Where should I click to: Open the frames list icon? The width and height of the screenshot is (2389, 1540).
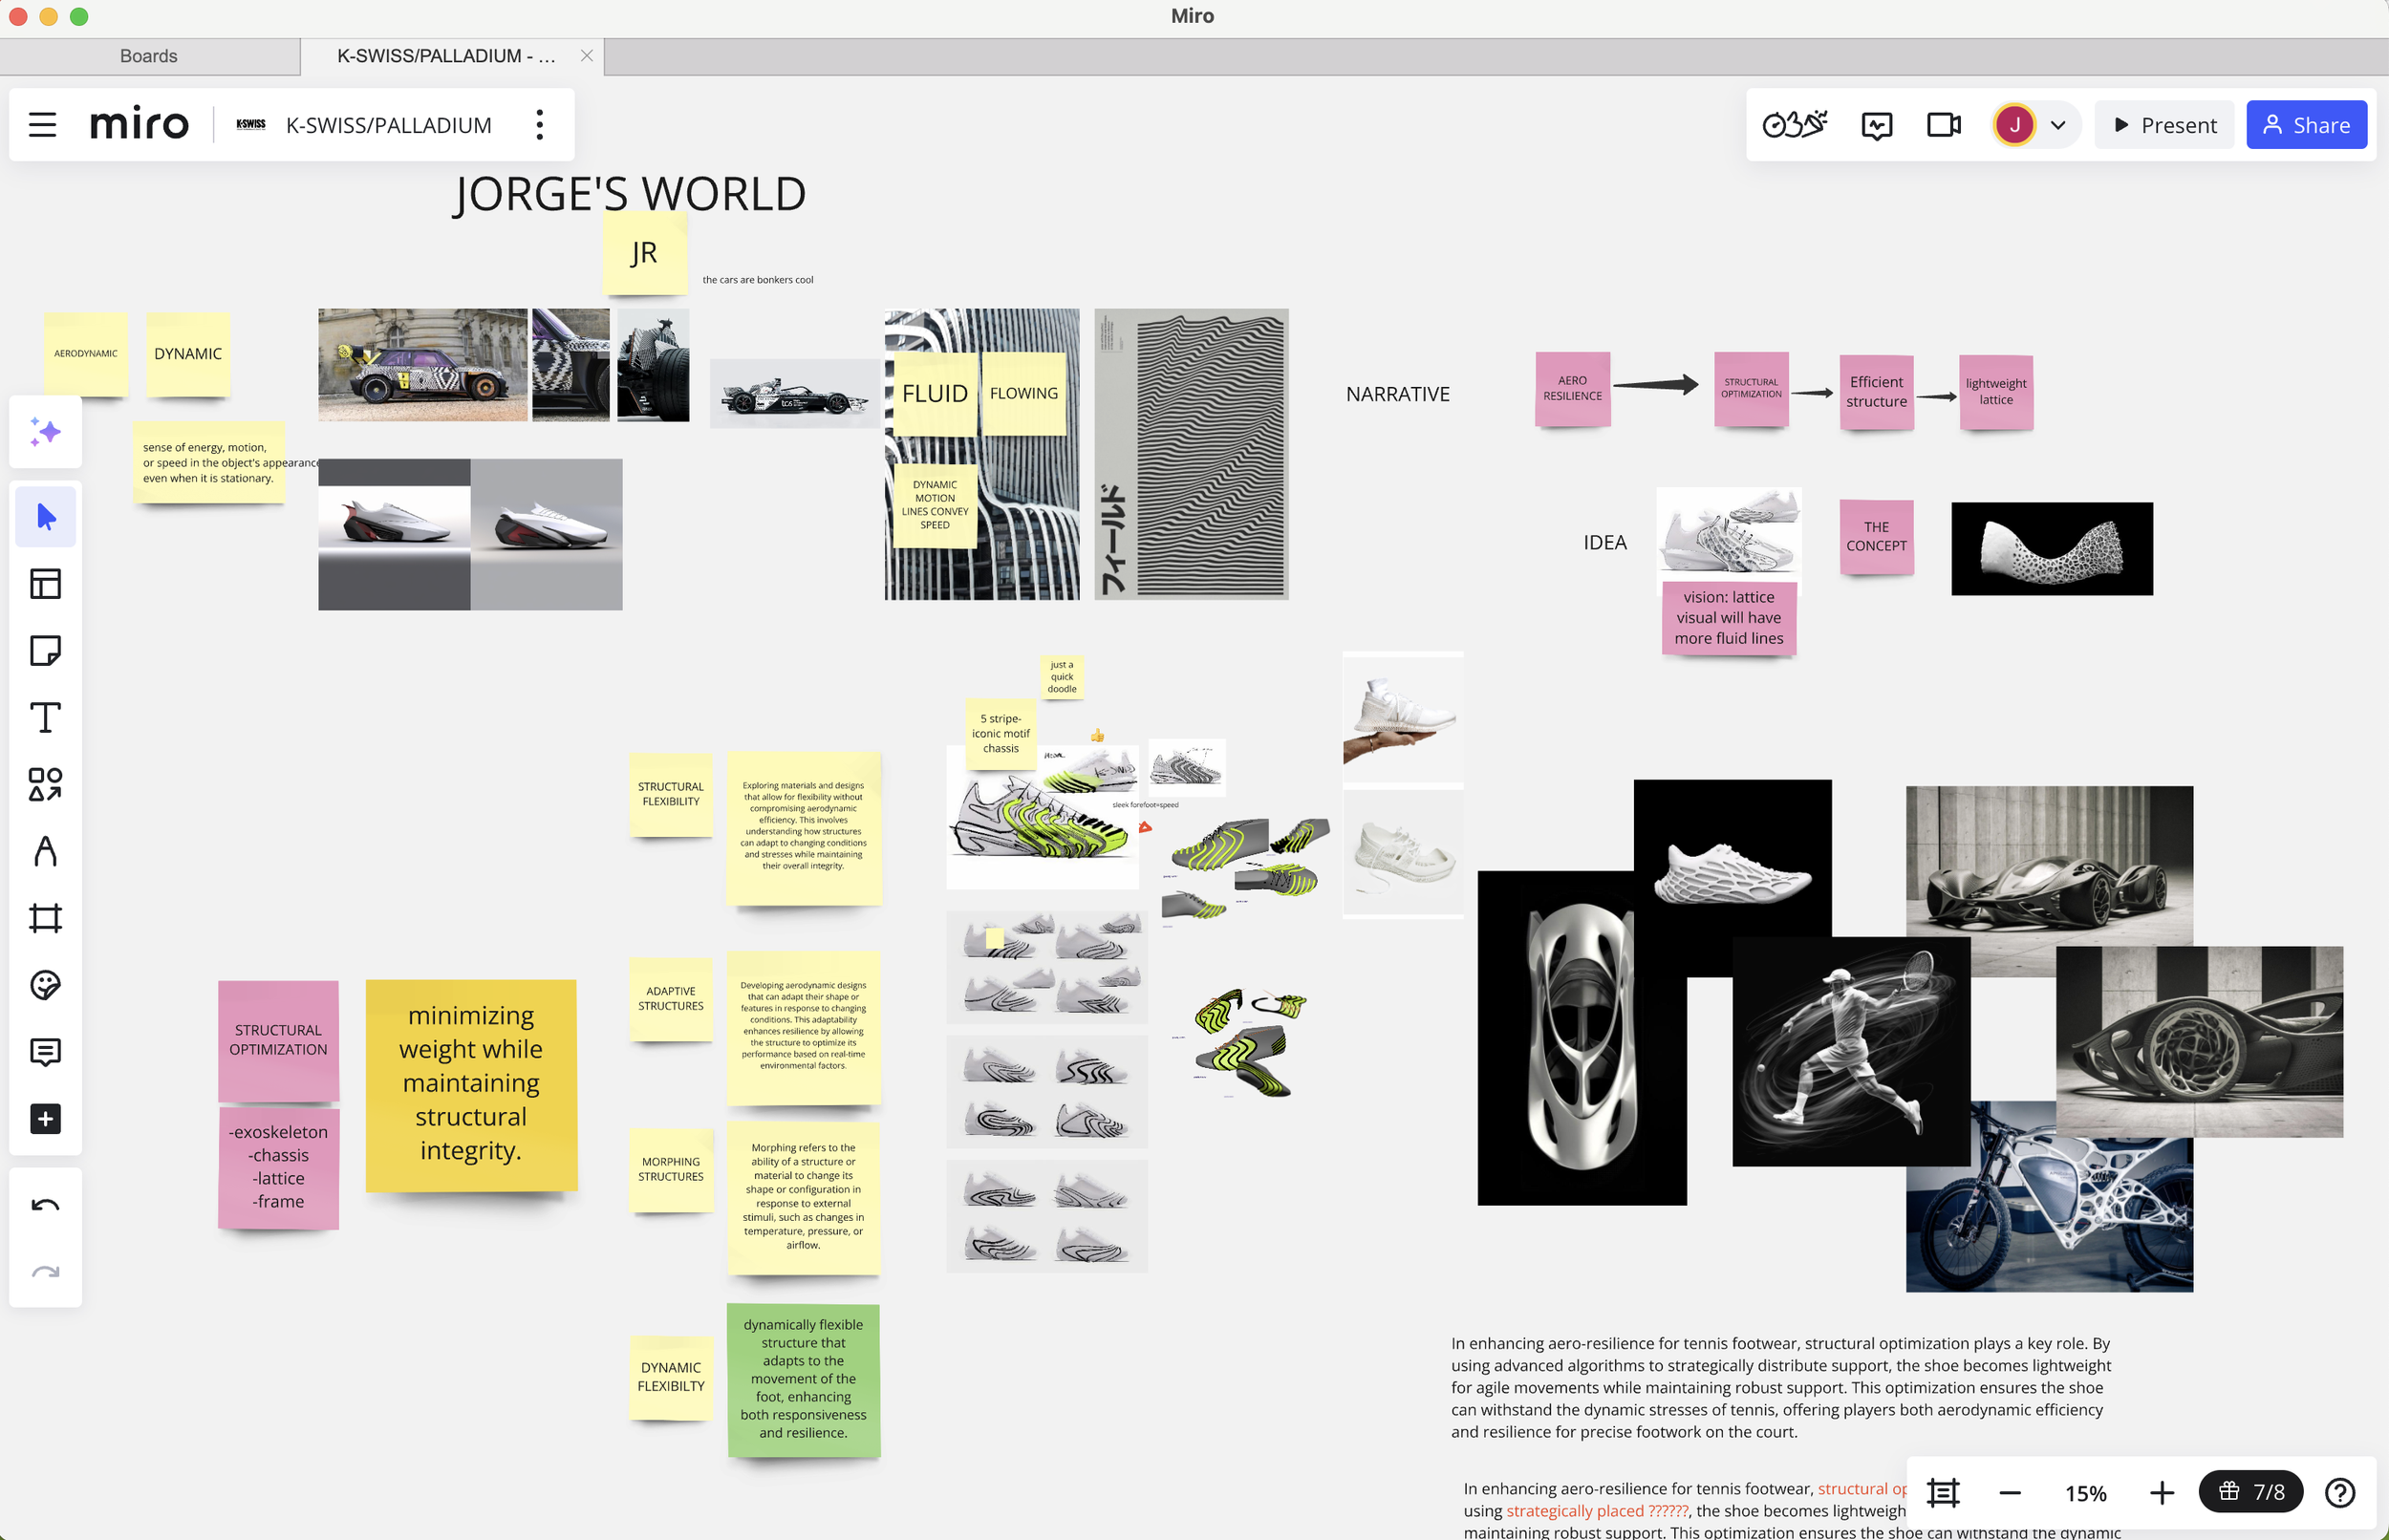tap(1943, 1493)
